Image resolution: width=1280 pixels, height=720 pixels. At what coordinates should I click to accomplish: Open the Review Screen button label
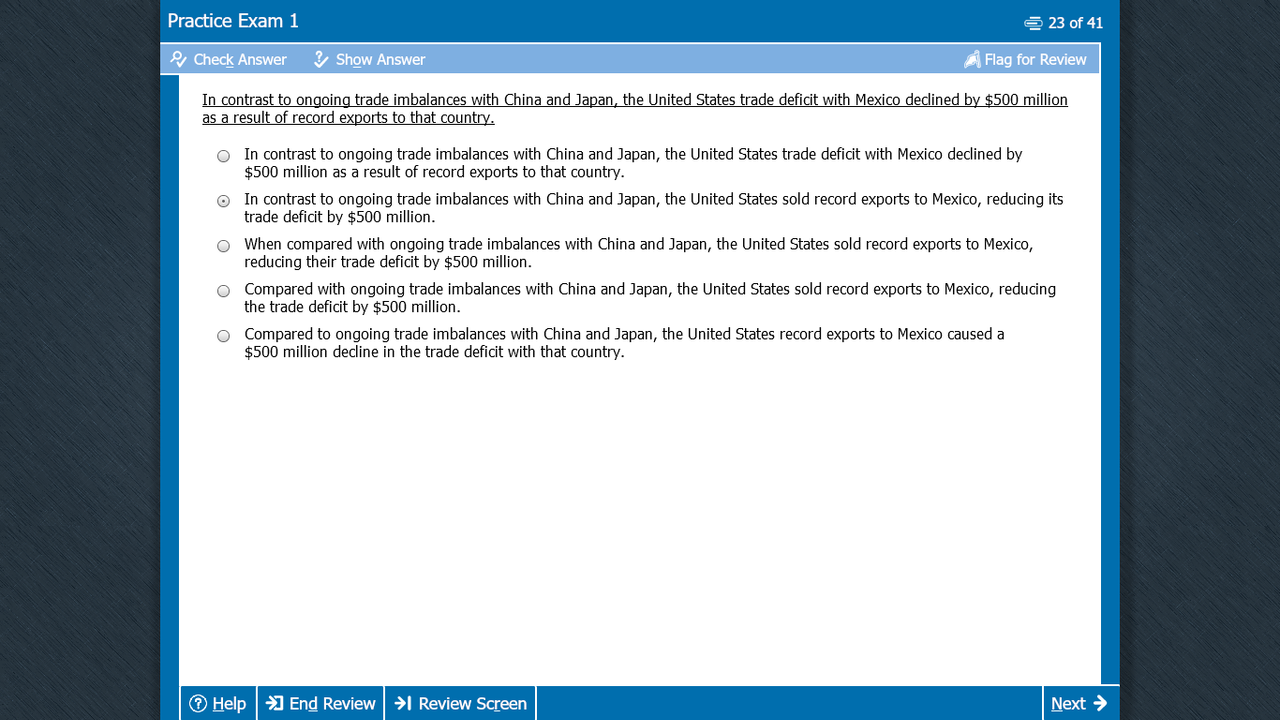click(x=472, y=704)
